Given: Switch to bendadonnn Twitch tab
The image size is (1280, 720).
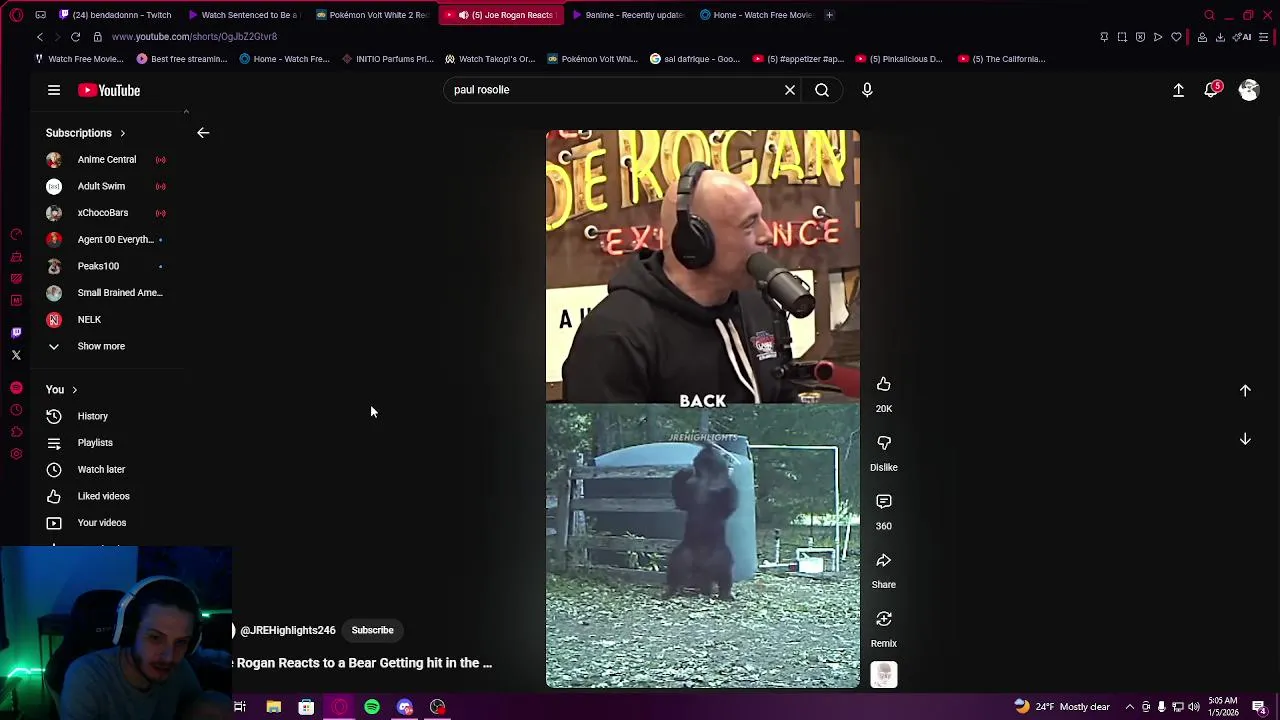Looking at the screenshot, I should pos(115,15).
